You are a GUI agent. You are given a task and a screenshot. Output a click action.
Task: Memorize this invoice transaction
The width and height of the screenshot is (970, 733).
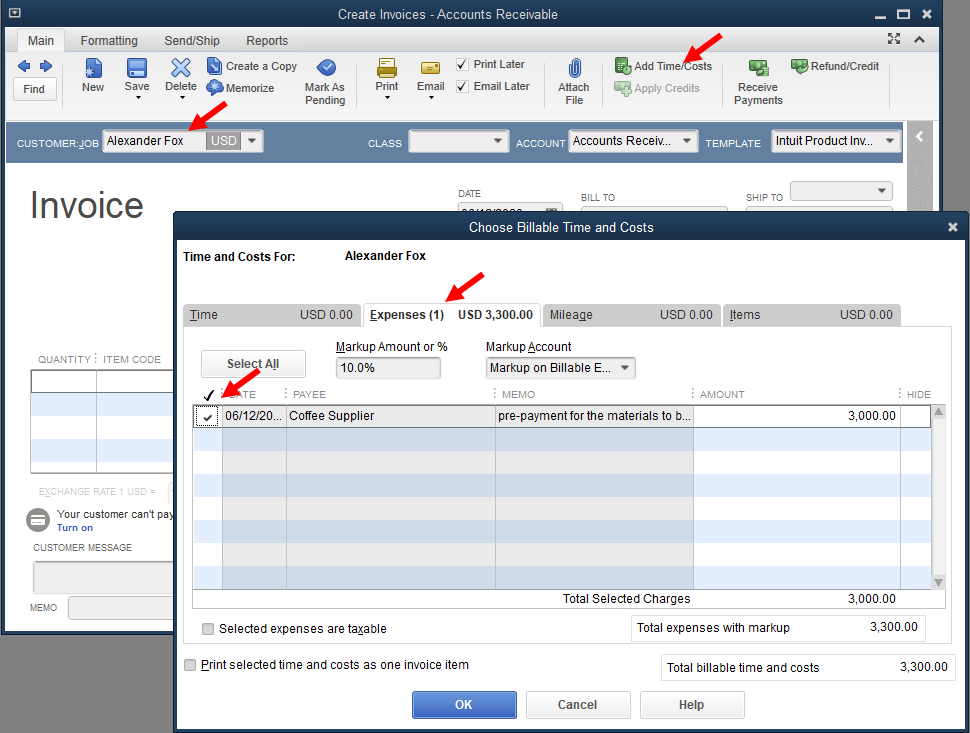[240, 88]
